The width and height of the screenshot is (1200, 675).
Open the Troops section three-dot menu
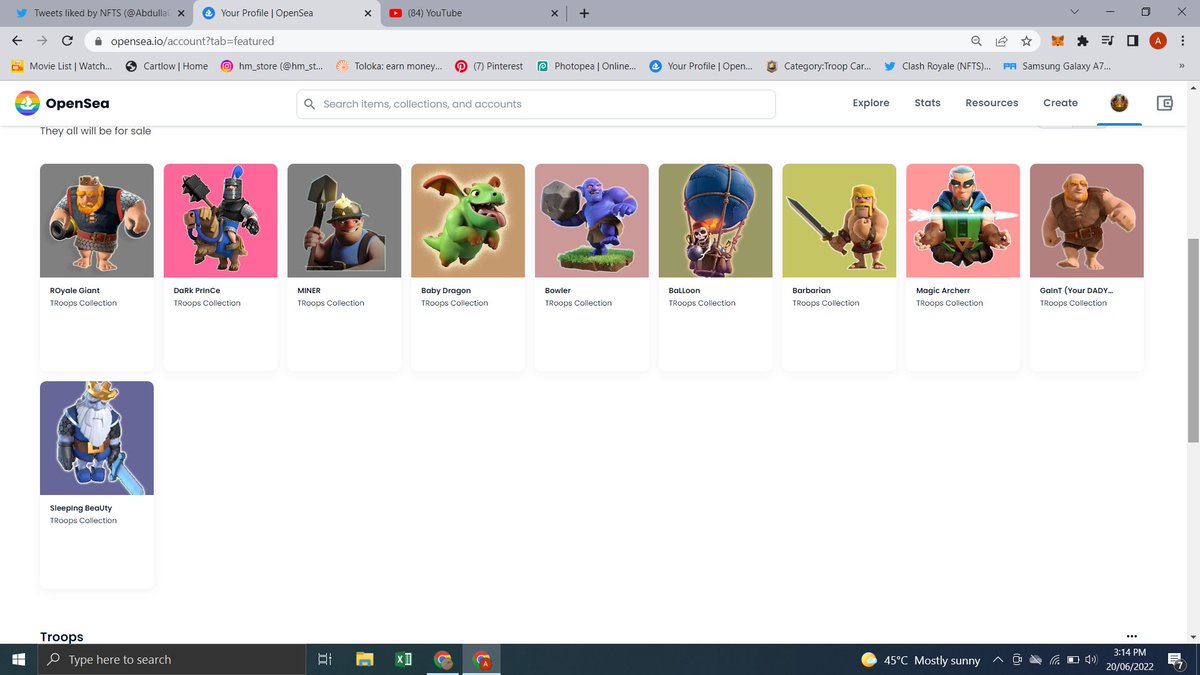coord(1132,636)
